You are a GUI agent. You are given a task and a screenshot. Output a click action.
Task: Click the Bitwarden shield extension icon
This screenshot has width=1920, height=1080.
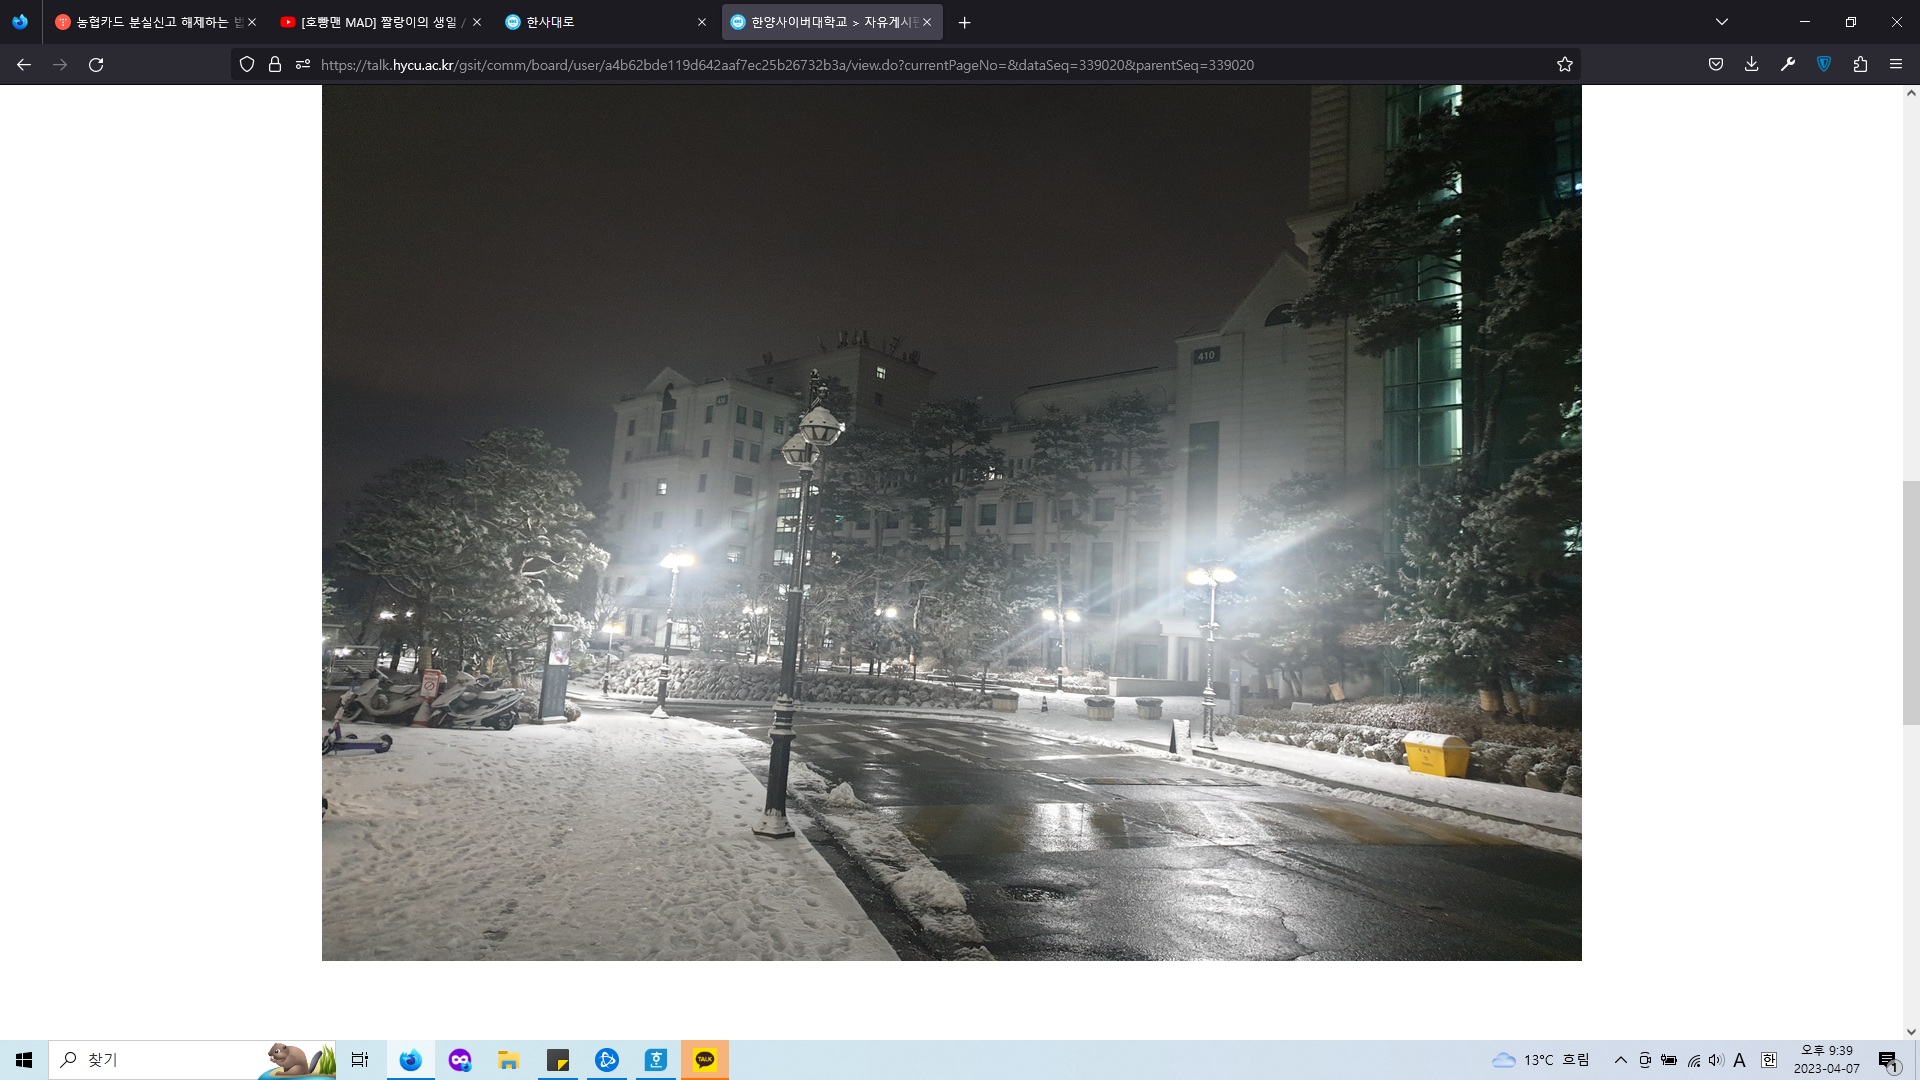point(1824,65)
